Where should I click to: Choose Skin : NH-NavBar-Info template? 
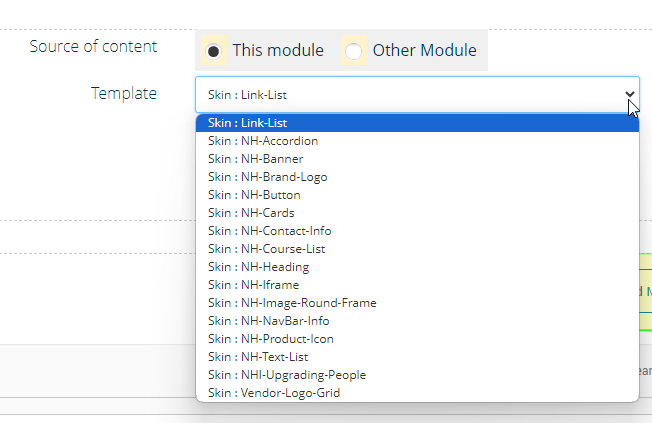(268, 321)
